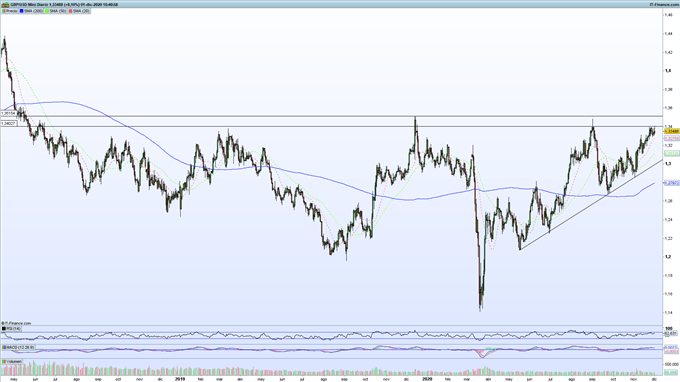The height and width of the screenshot is (382, 680).
Task: Click the 2020 year label on the time axis
Action: click(x=427, y=379)
